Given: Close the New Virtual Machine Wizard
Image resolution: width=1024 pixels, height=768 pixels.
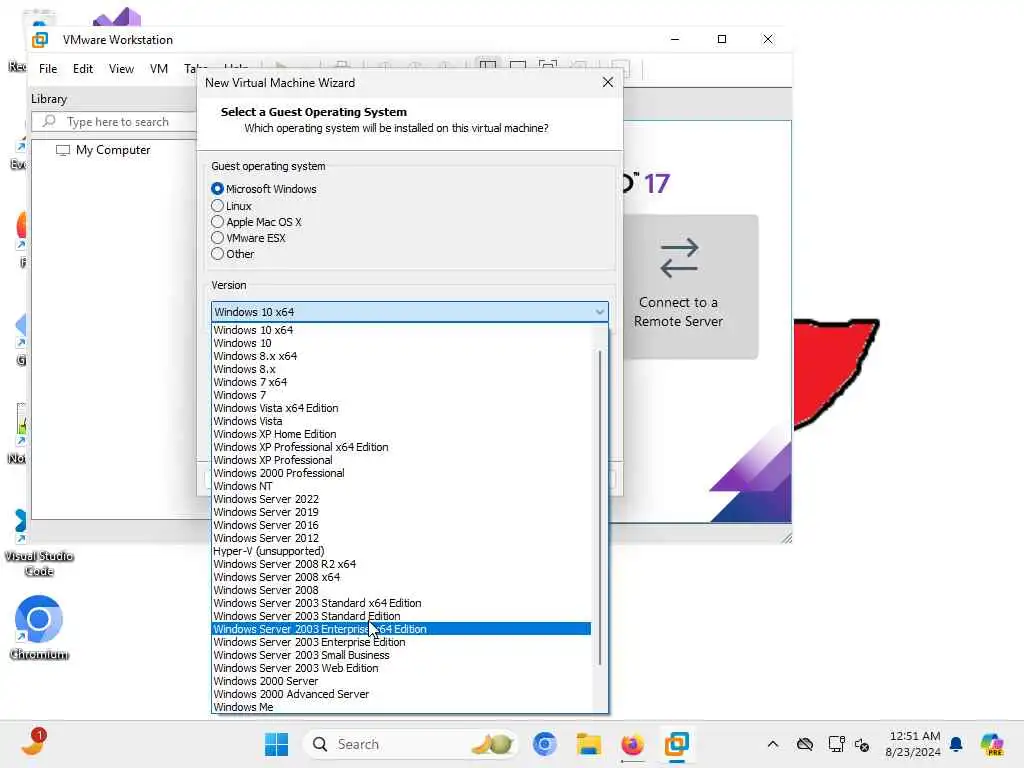Looking at the screenshot, I should [607, 82].
